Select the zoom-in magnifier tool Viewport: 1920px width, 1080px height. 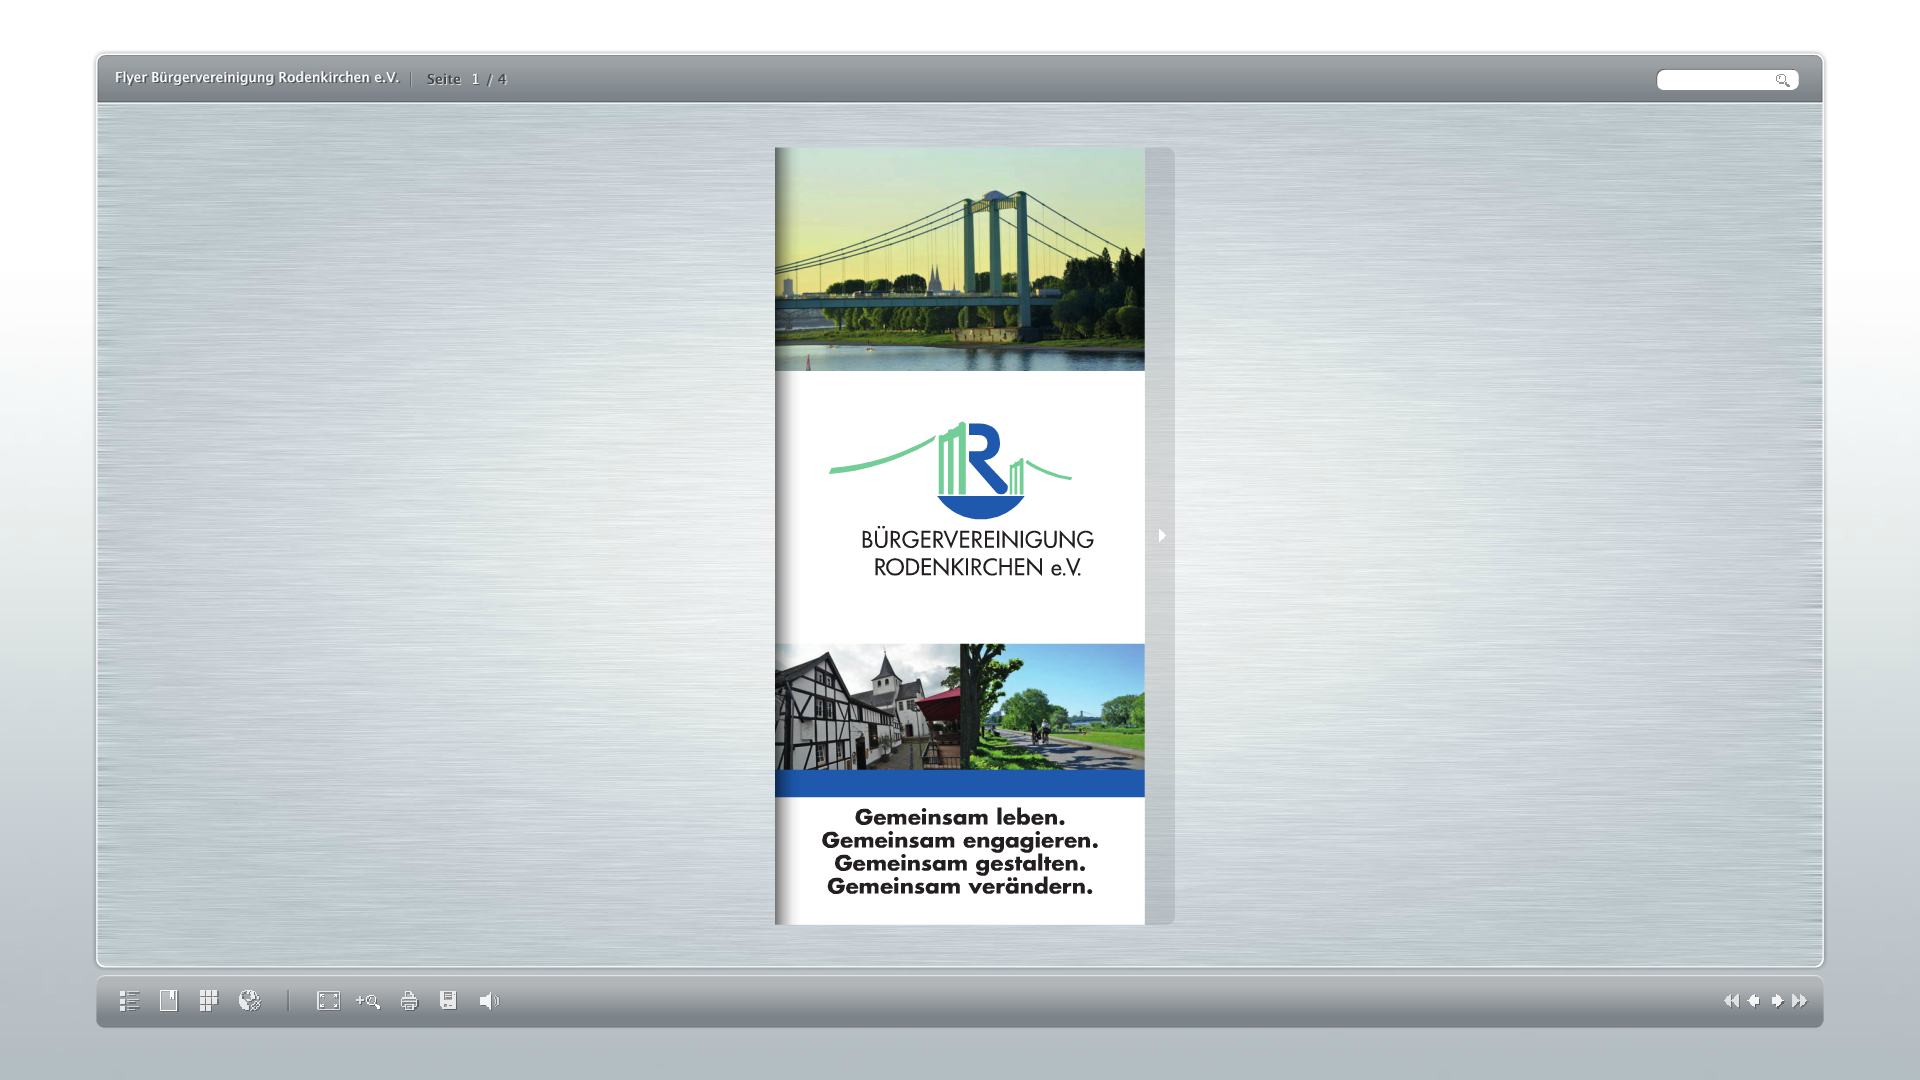[369, 1001]
